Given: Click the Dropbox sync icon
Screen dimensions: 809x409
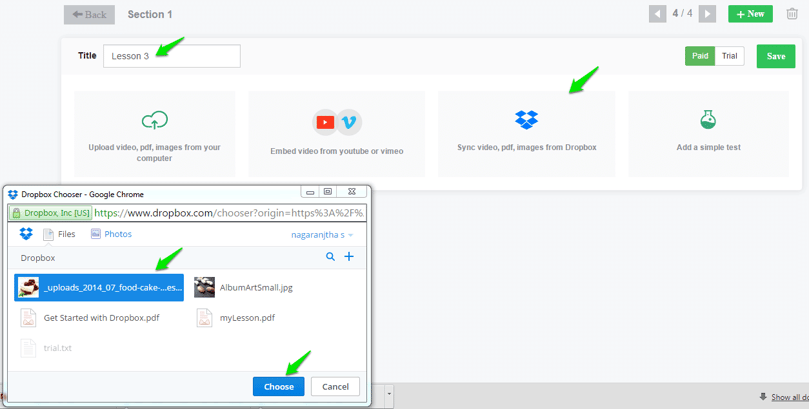Looking at the screenshot, I should pyautogui.click(x=526, y=120).
